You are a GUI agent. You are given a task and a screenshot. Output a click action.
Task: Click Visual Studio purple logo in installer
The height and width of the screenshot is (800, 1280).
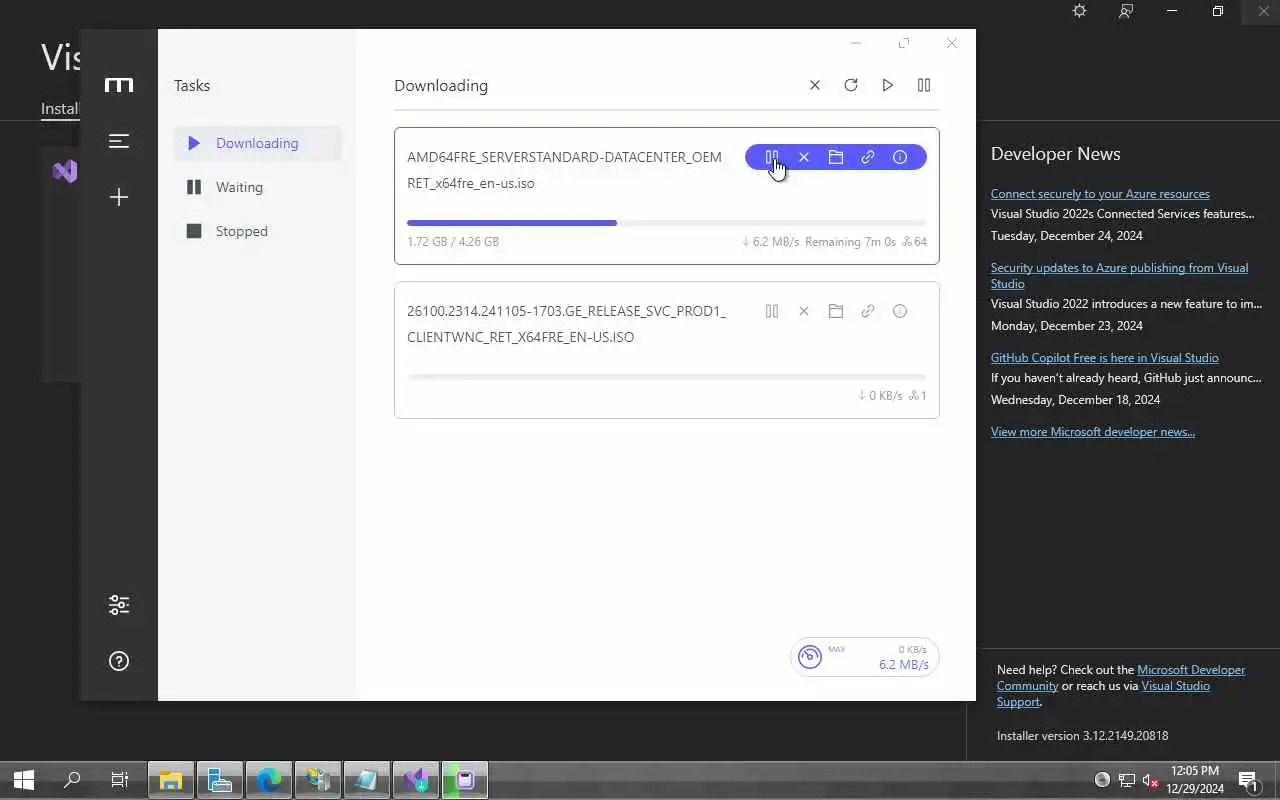(65, 171)
